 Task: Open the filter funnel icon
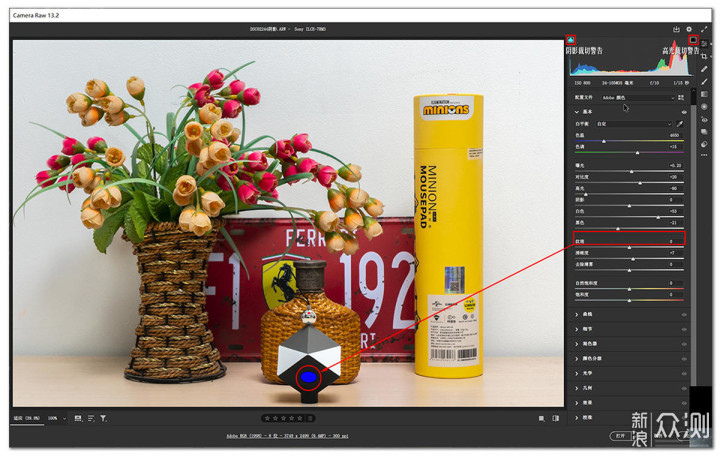pos(103,418)
